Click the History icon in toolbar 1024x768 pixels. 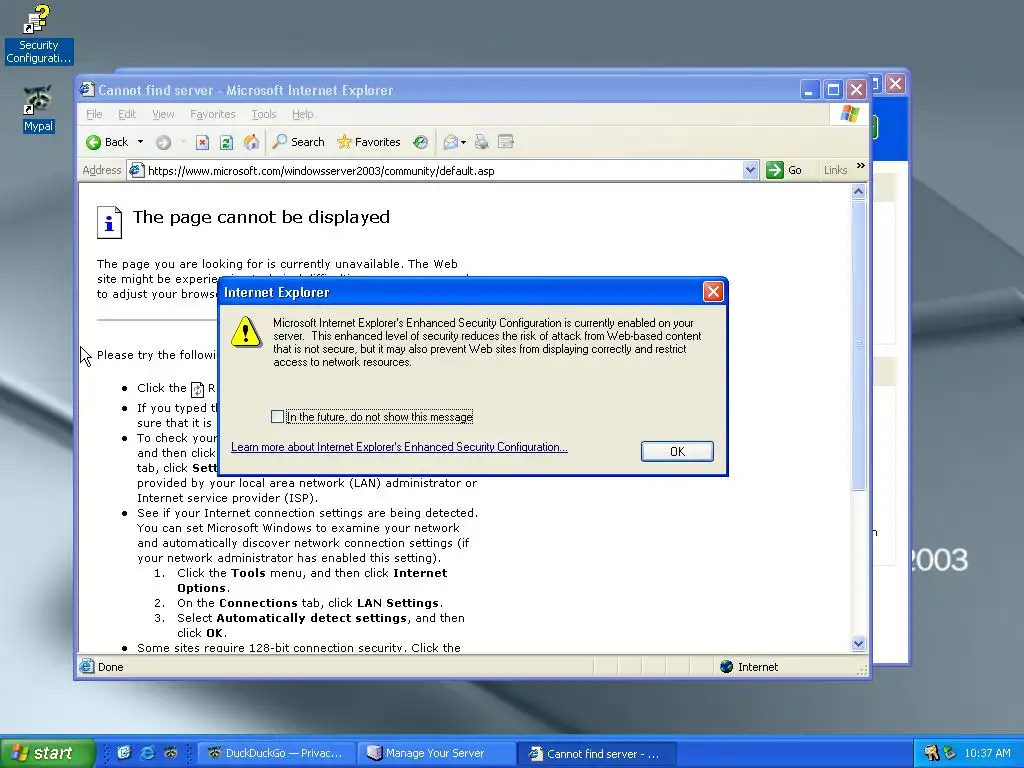421,142
